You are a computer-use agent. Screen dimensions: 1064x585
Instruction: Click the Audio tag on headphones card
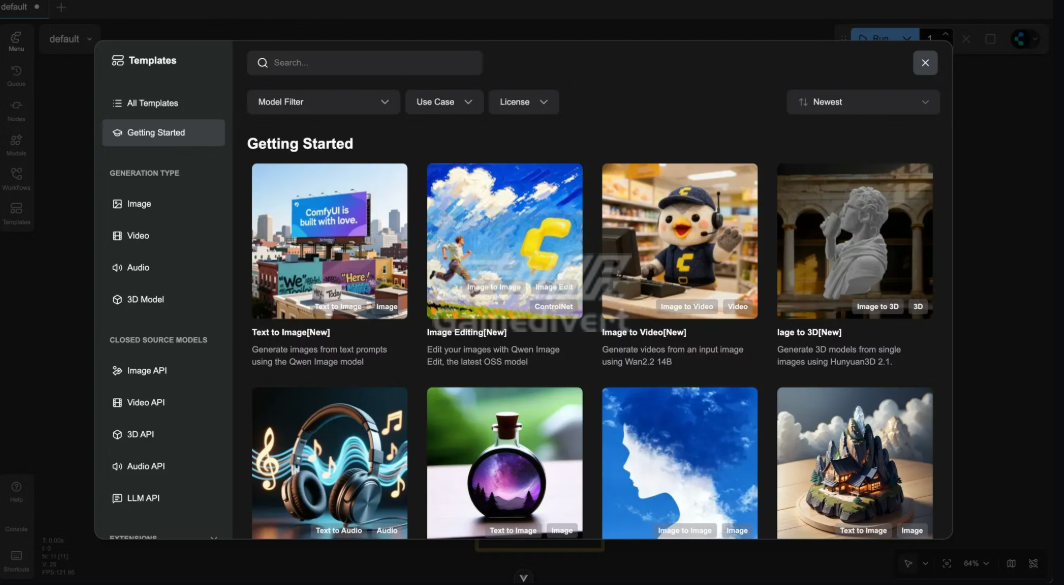coord(387,531)
